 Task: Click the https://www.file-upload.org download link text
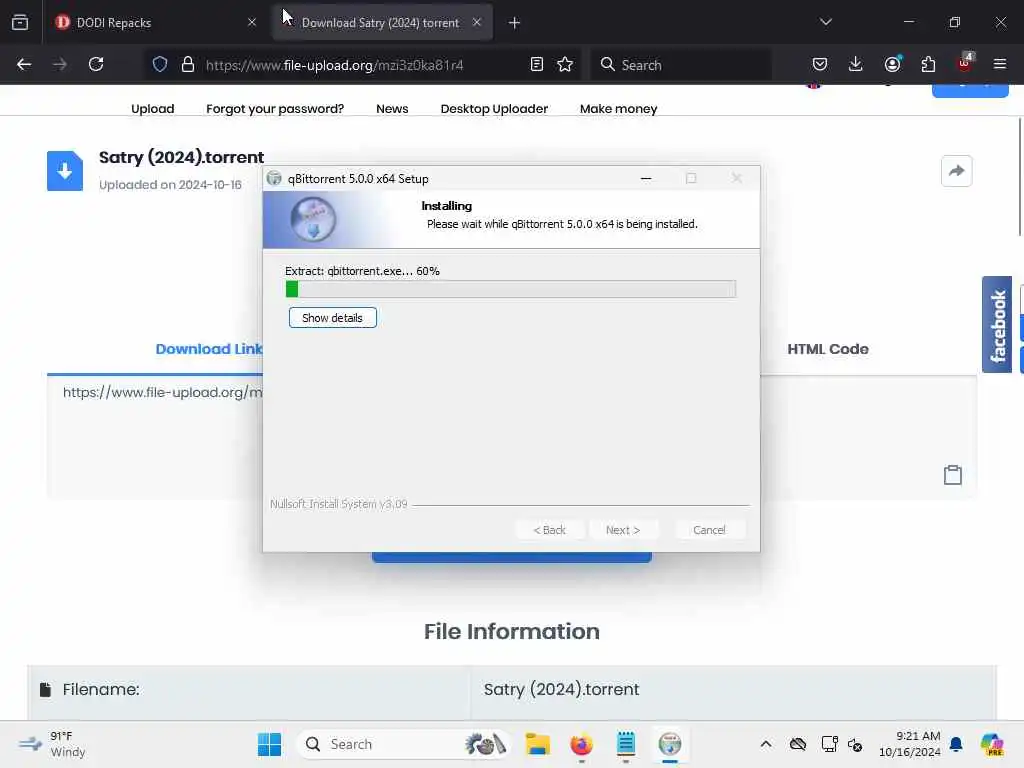pos(162,392)
